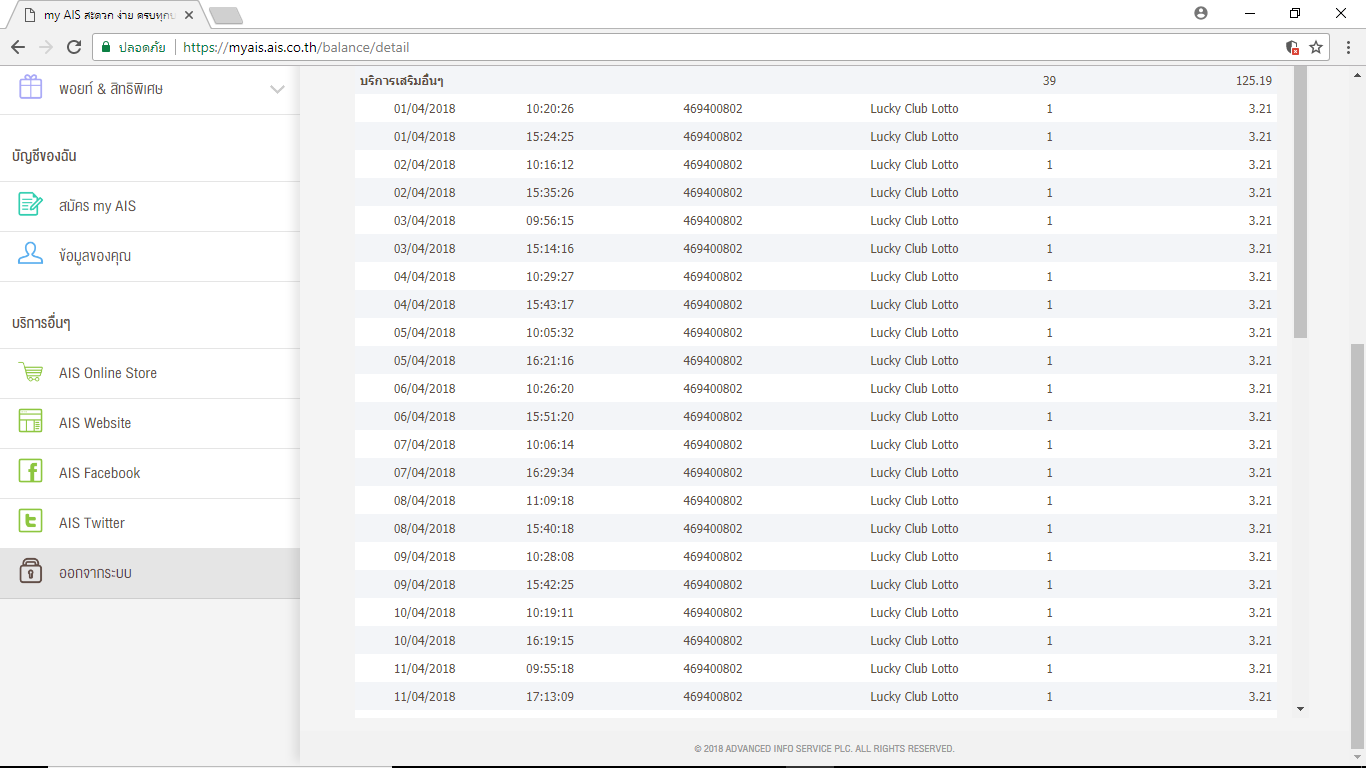Open the Chrome profile account icon
This screenshot has width=1366, height=768.
[x=1201, y=13]
